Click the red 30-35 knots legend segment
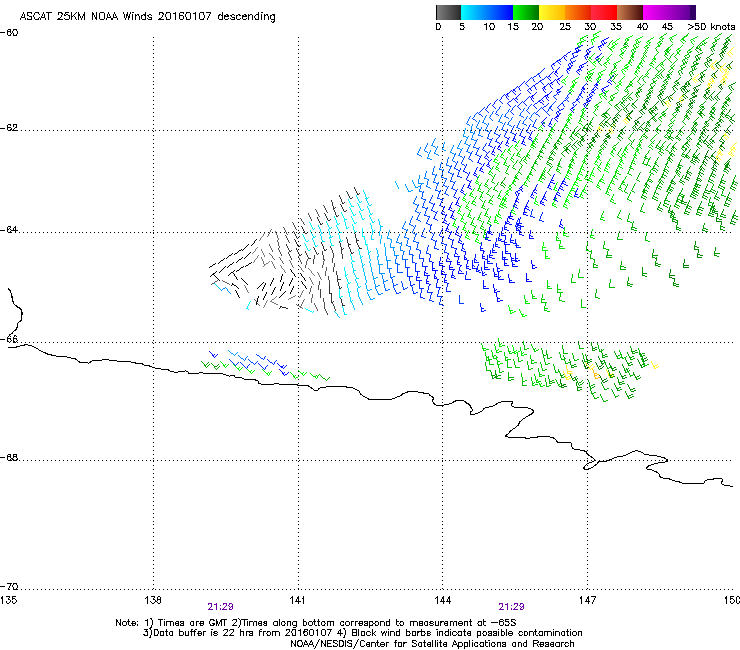The width and height of the screenshot is (740, 650). point(604,12)
